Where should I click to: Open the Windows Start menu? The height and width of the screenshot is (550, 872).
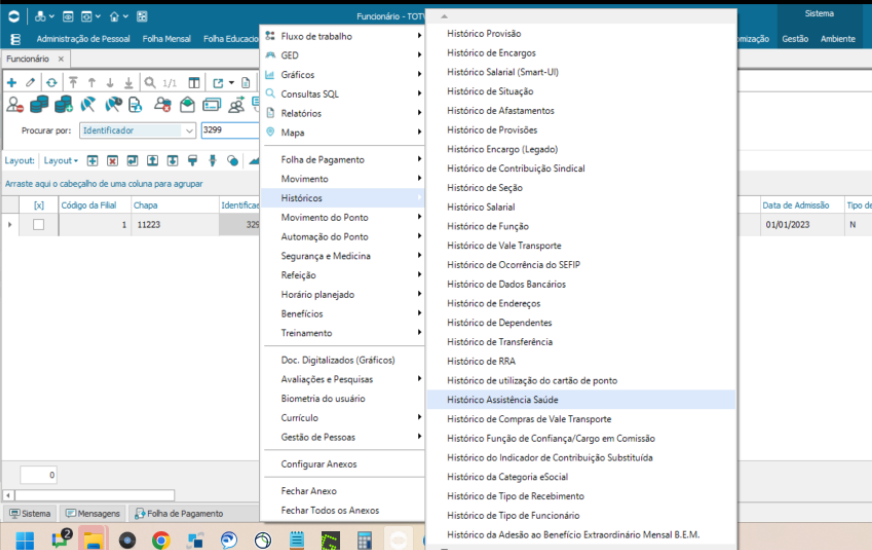click(x=24, y=540)
